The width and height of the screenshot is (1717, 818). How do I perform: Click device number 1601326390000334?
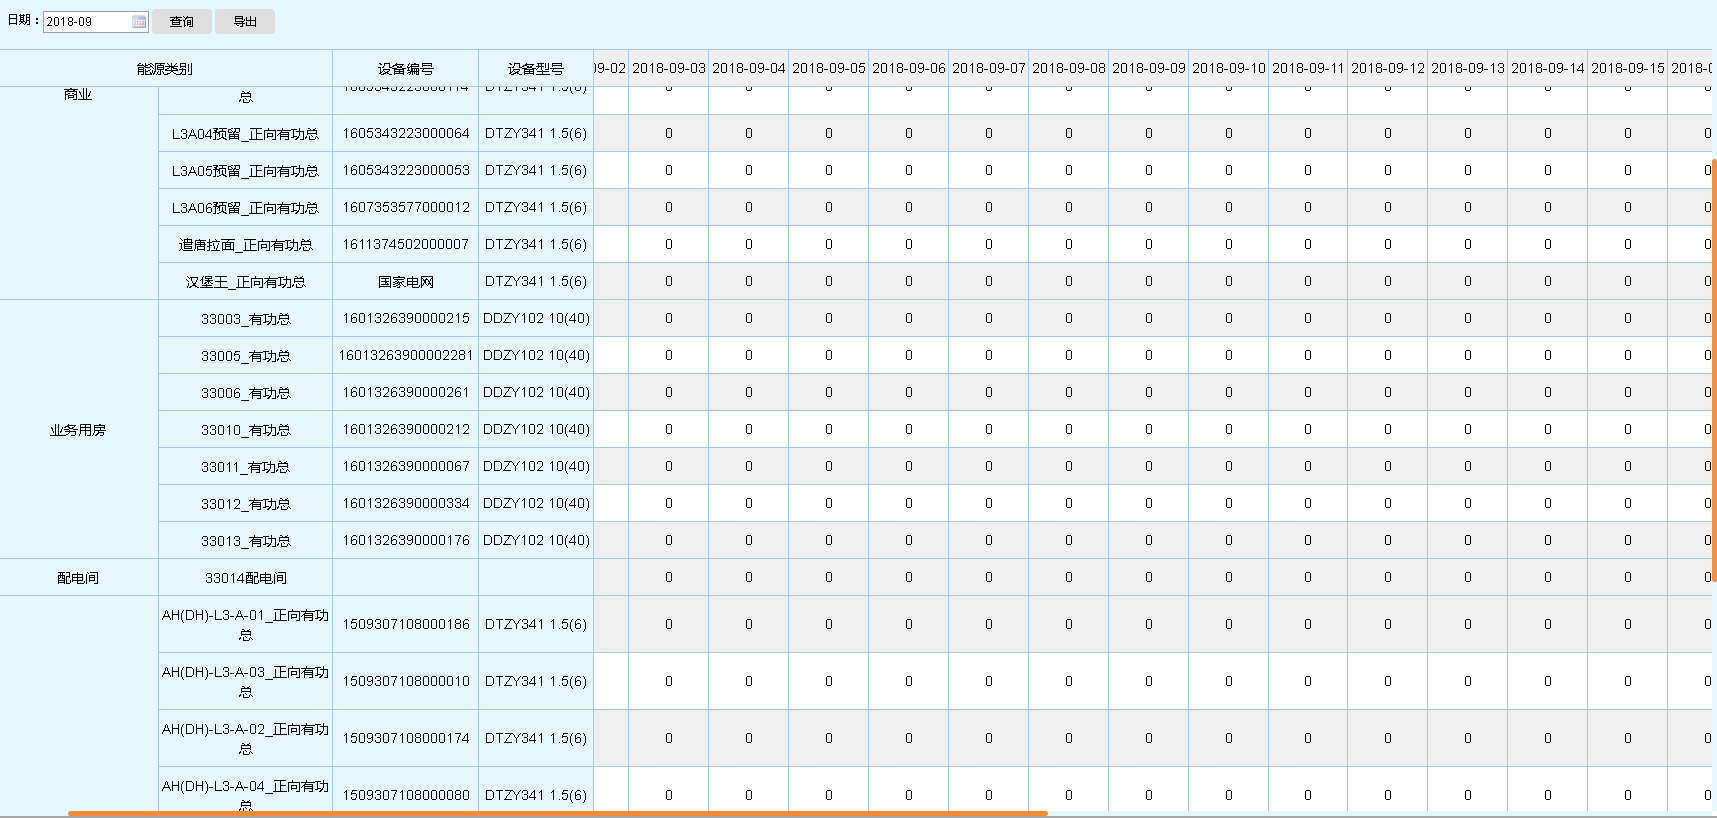click(406, 503)
